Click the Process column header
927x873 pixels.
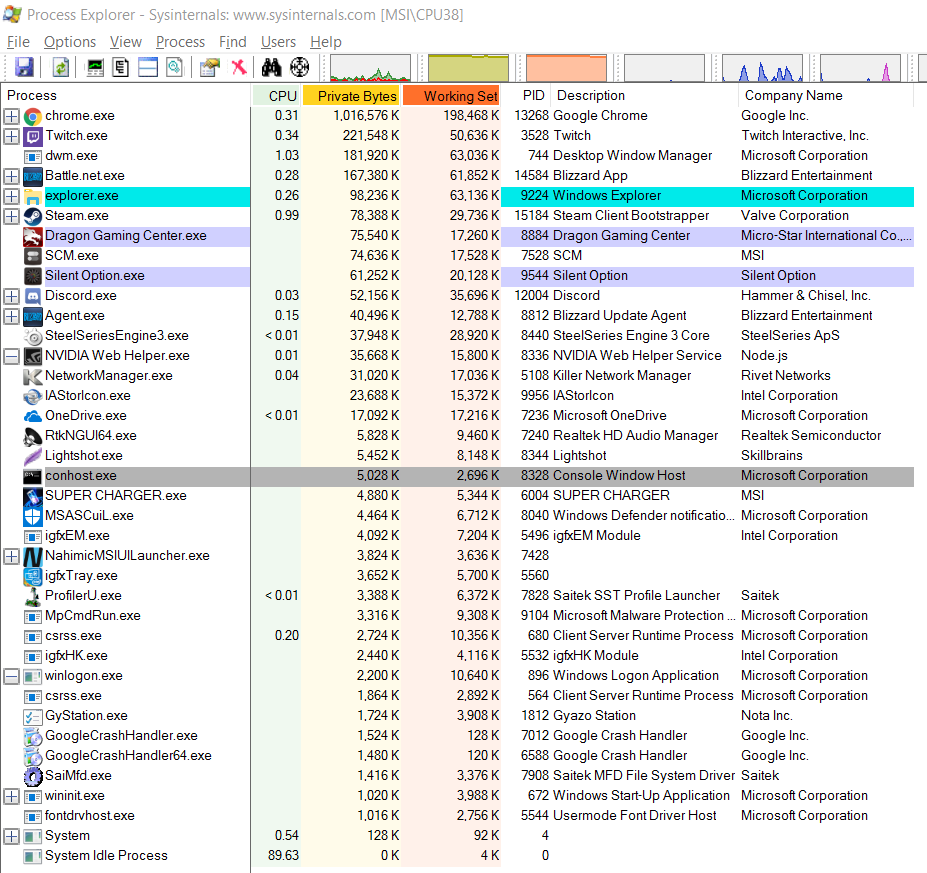126,96
